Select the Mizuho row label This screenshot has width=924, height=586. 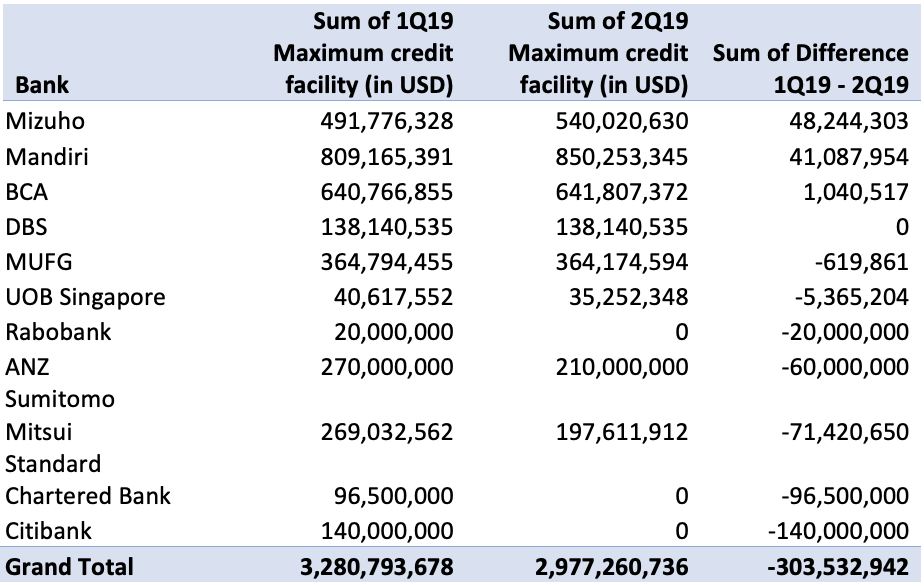[45, 121]
